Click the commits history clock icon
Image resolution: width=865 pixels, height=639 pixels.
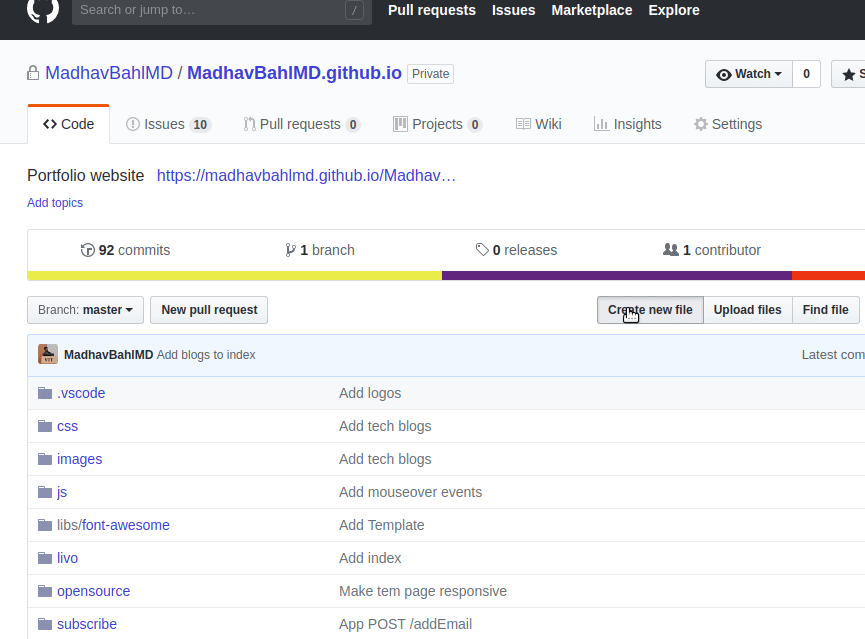(87, 250)
